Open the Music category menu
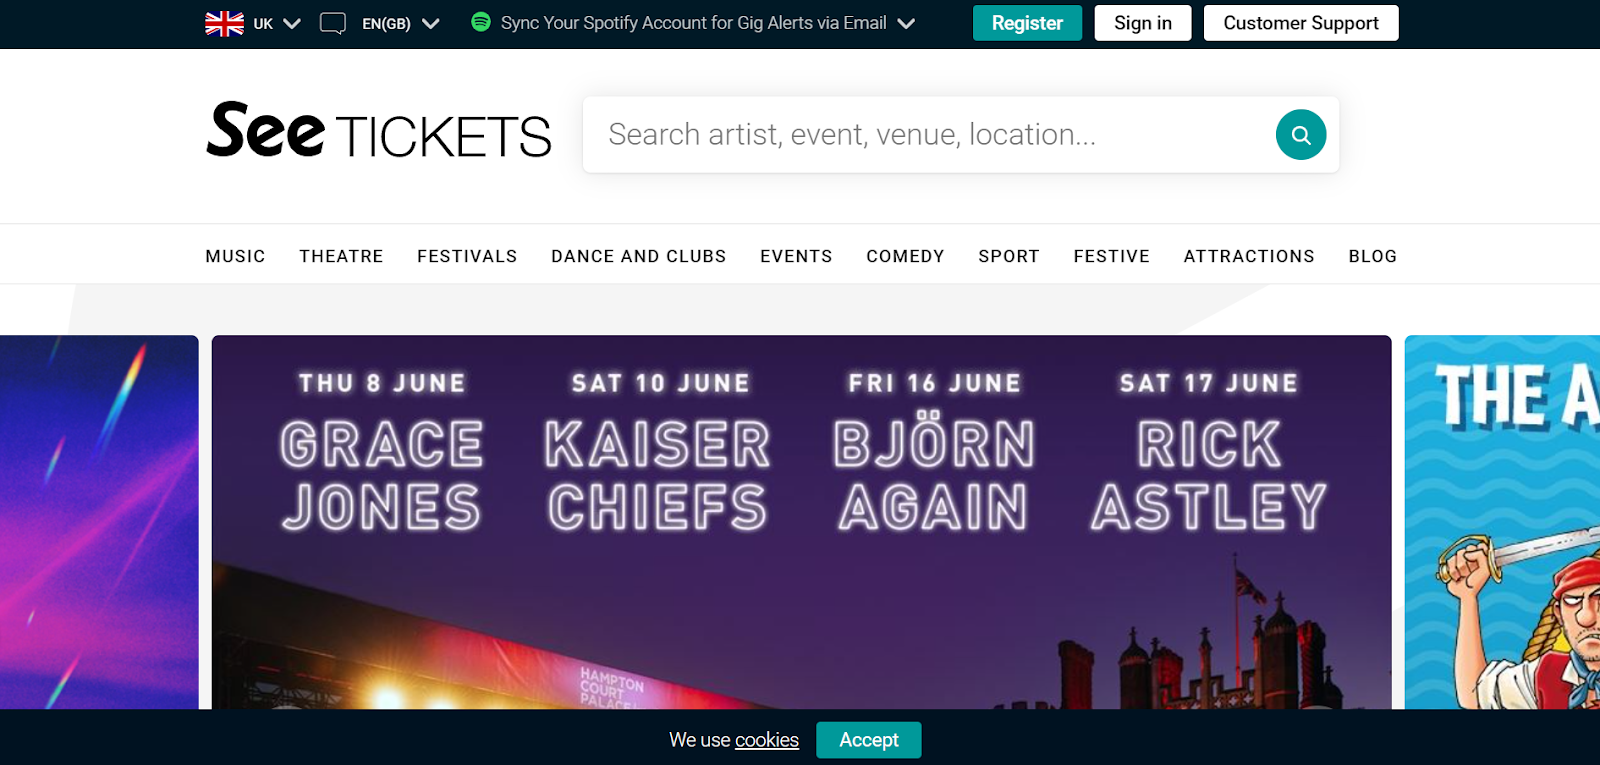The height and width of the screenshot is (765, 1600). [x=235, y=256]
